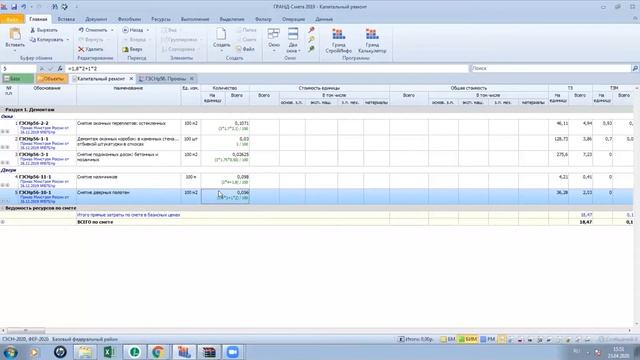Open the Объекты orange tab
640x360 pixels.
(51, 79)
